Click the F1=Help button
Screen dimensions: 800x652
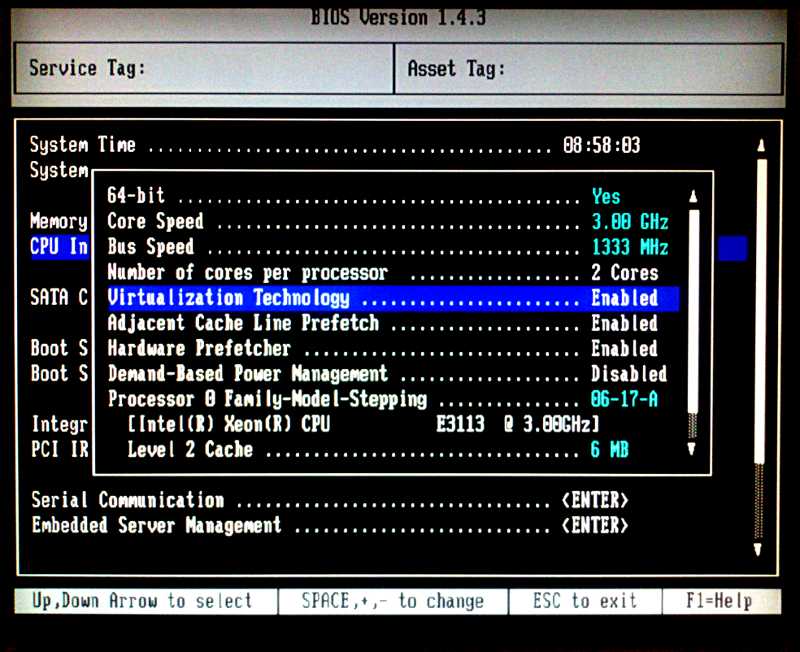pyautogui.click(x=718, y=601)
